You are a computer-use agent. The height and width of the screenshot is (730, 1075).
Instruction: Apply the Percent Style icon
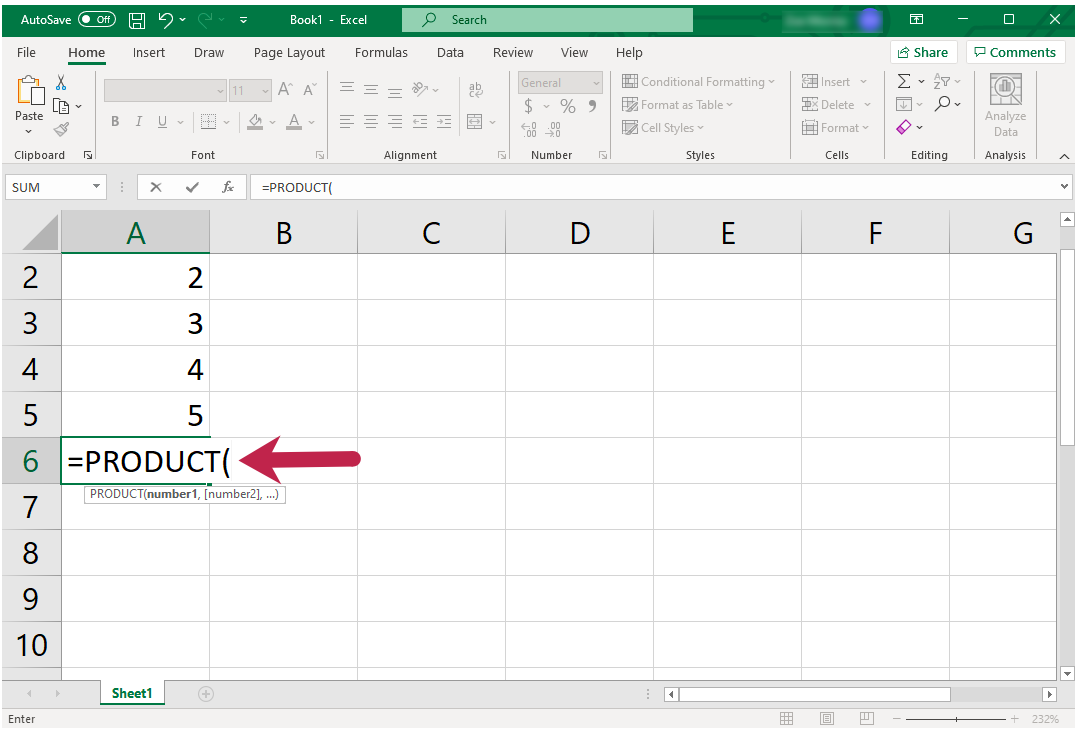pyautogui.click(x=567, y=105)
